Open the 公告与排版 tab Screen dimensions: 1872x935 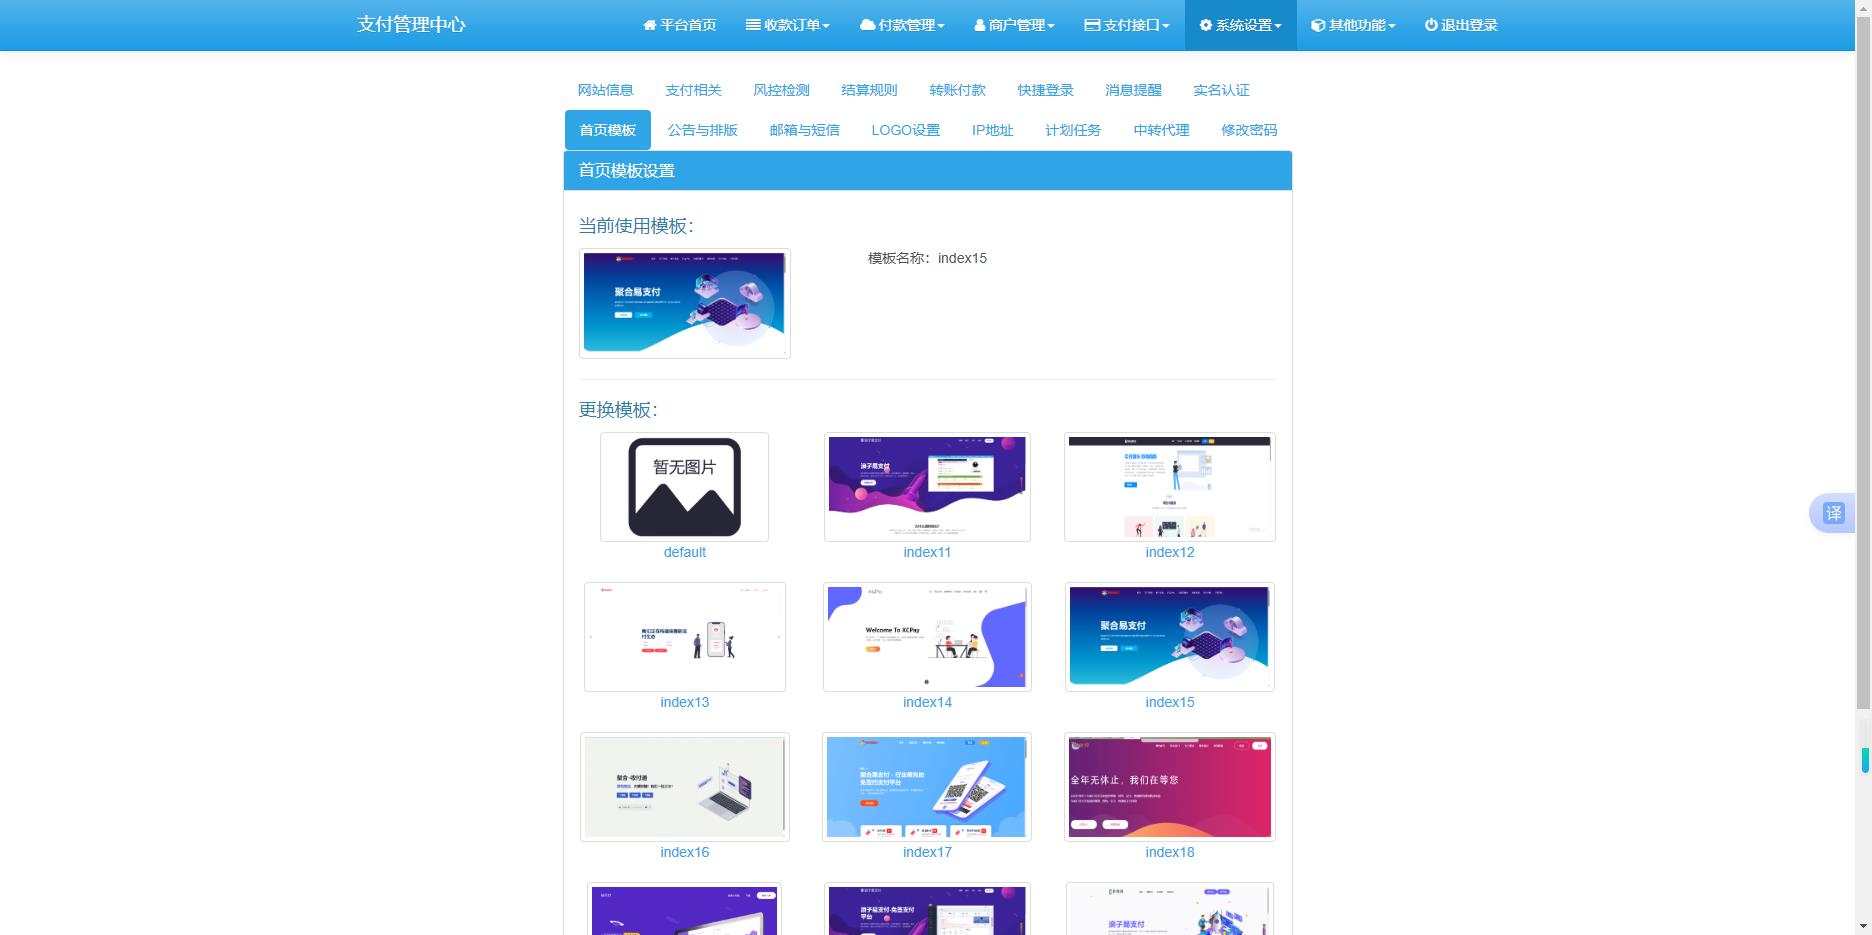point(703,130)
